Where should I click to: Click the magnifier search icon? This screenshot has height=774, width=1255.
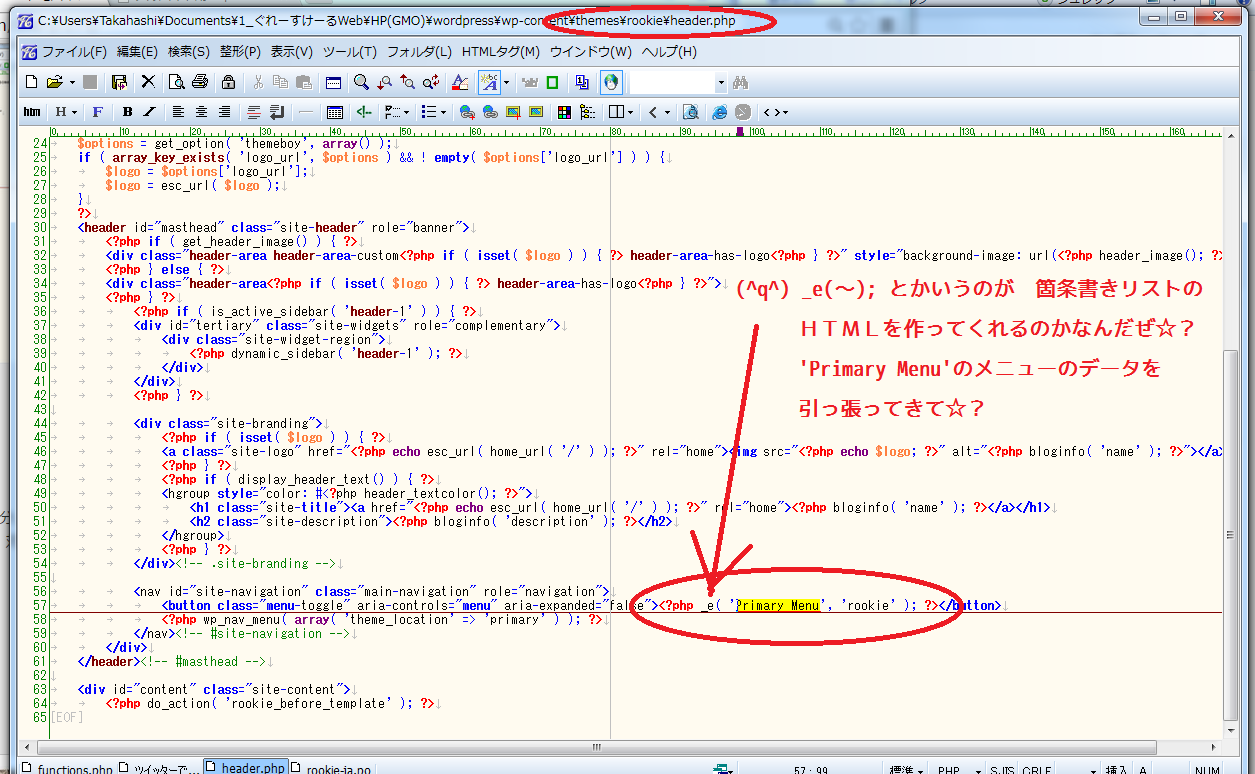pos(361,82)
